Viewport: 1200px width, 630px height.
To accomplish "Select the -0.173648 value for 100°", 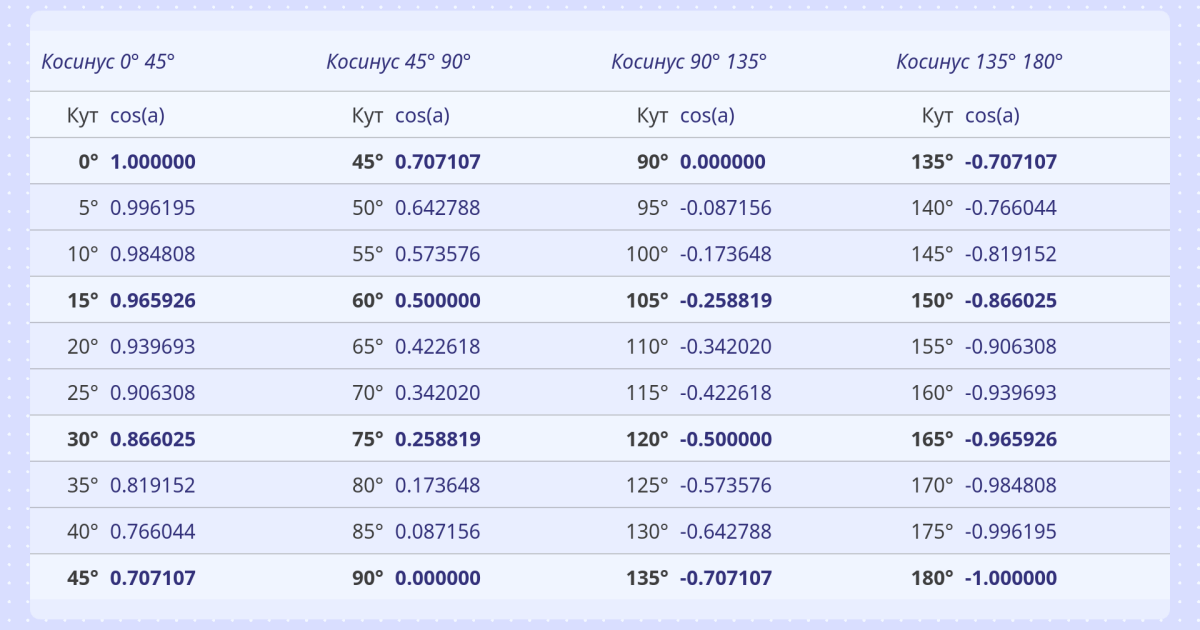I will pos(725,255).
